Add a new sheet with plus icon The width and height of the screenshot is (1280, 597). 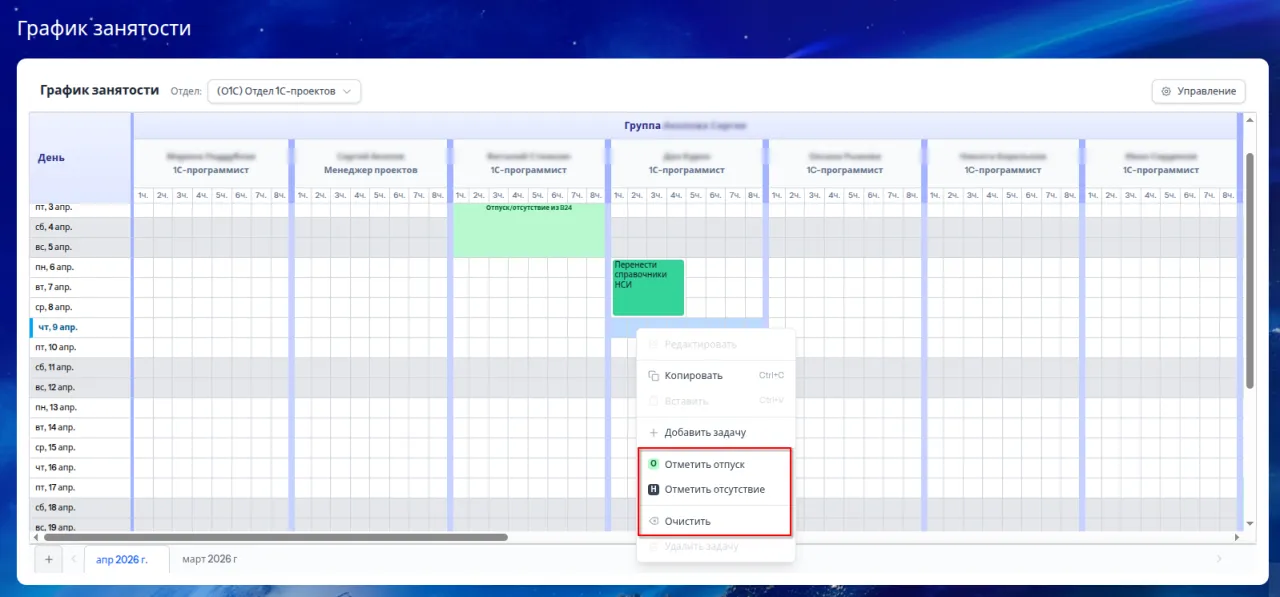coord(47,559)
